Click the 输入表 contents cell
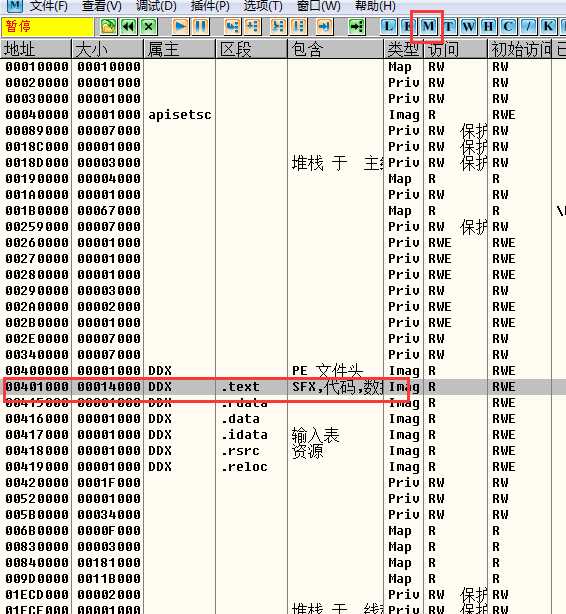Screen dimensions: 566x614 click(x=315, y=435)
